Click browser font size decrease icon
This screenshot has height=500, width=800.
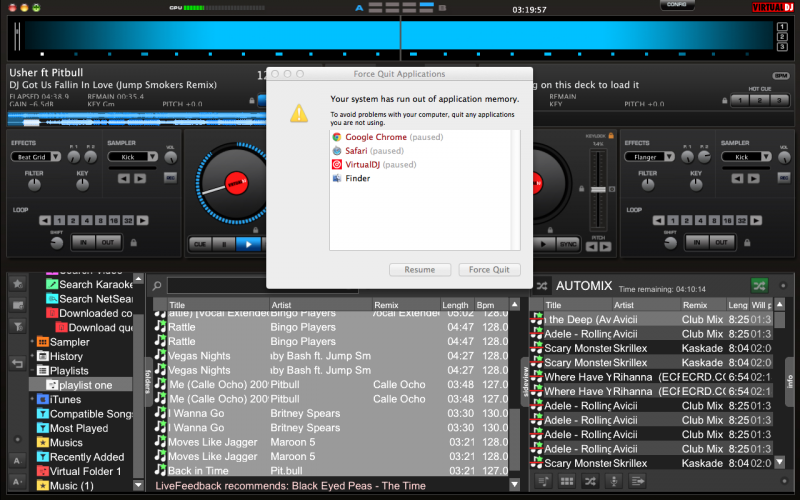(17, 461)
